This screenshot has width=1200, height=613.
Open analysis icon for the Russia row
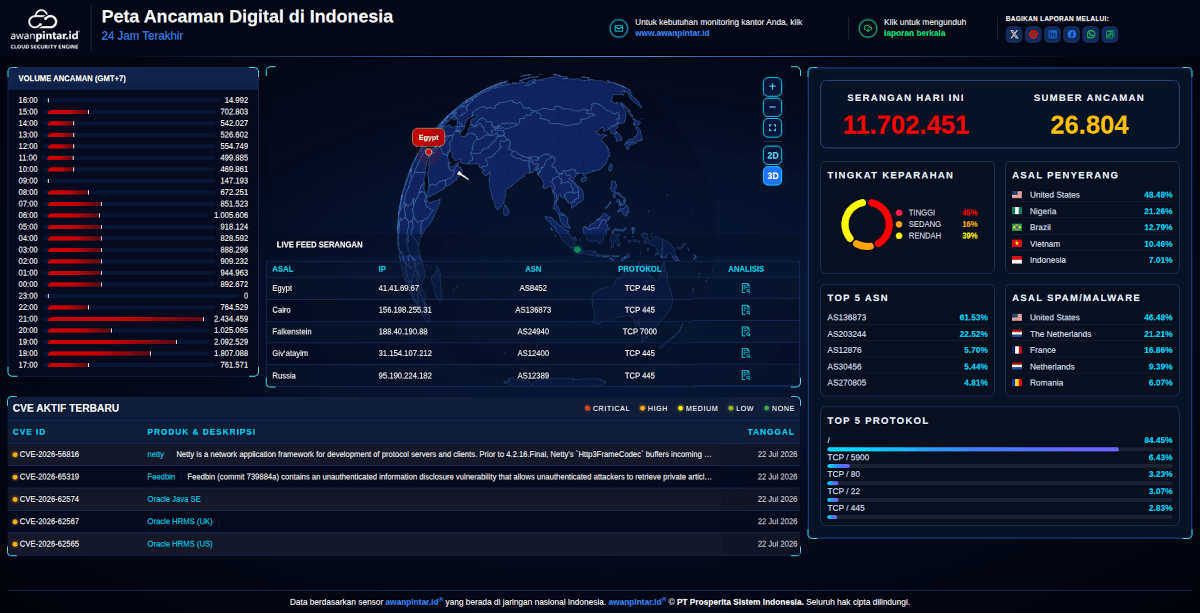tap(746, 375)
